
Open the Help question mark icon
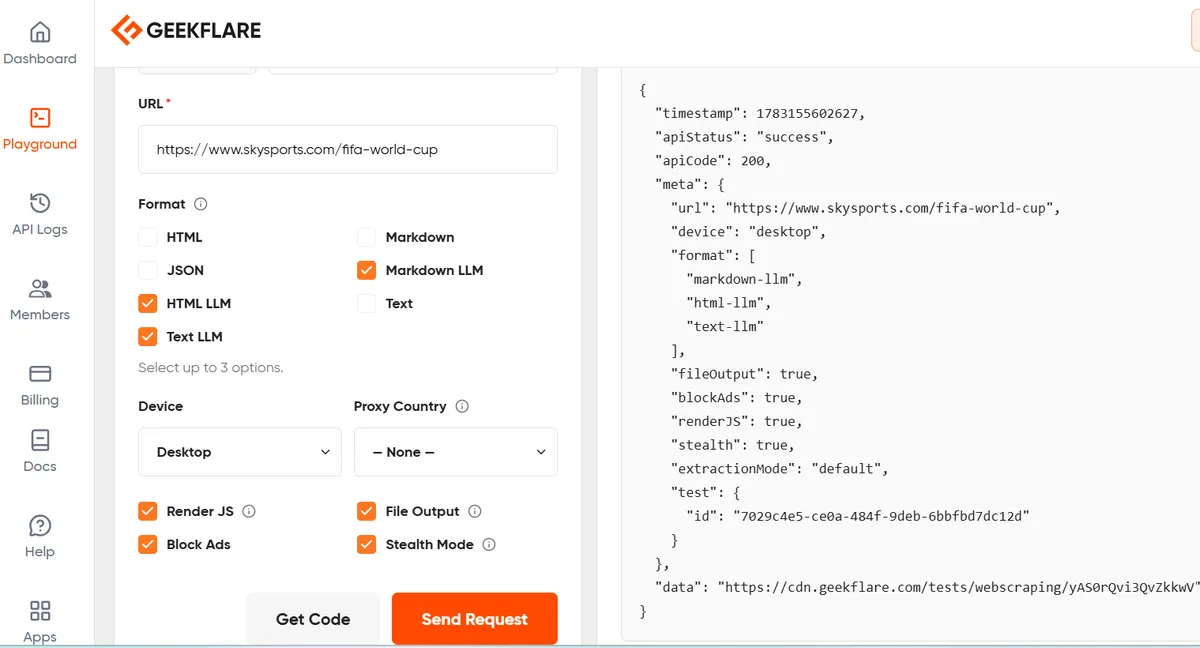tap(40, 525)
